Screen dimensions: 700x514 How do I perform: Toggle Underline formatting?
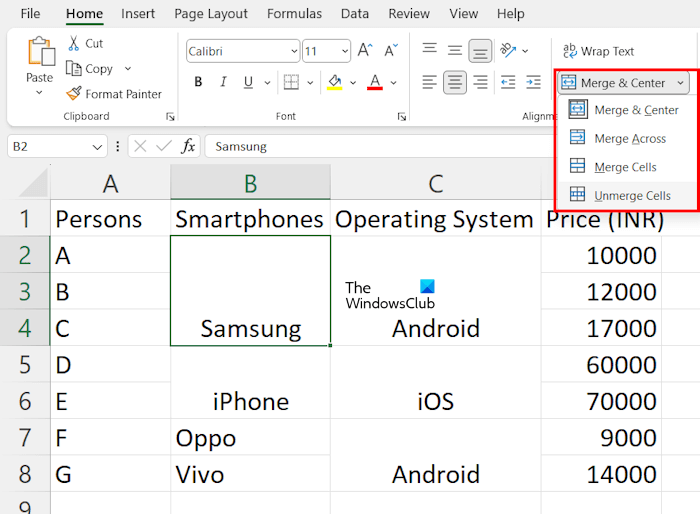[248, 82]
